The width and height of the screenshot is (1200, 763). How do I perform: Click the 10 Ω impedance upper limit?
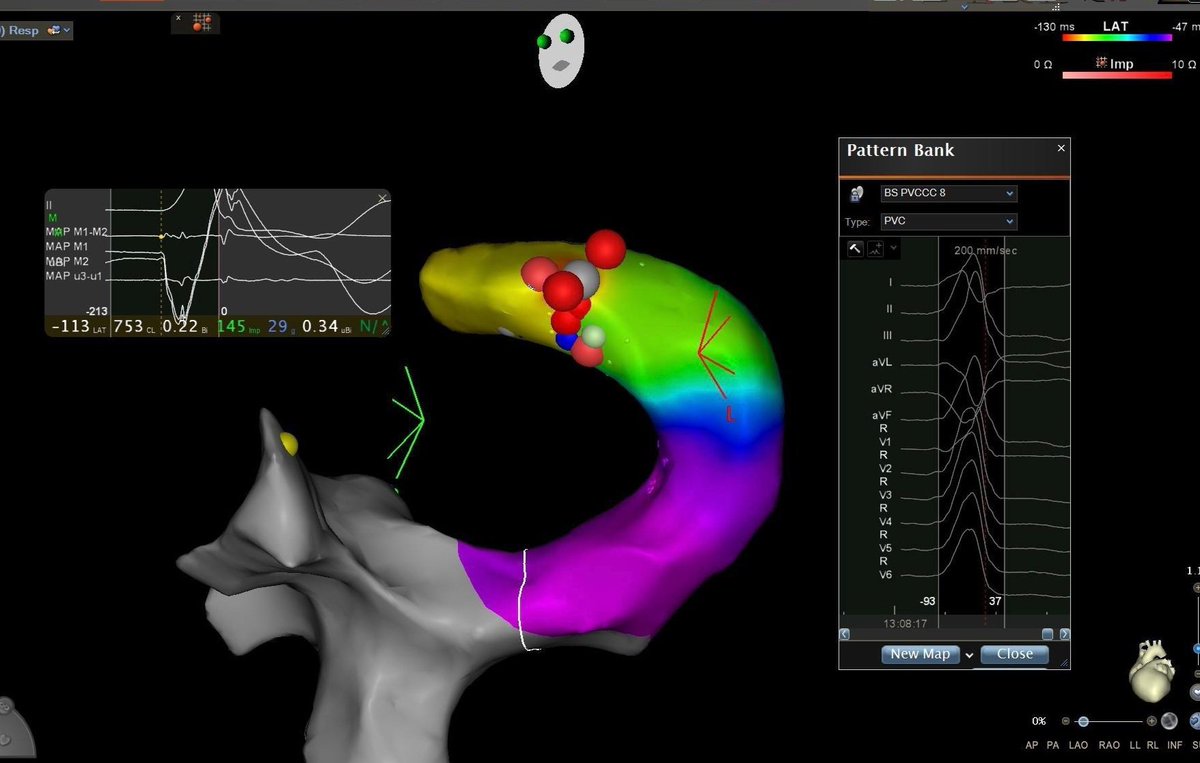pyautogui.click(x=1184, y=64)
